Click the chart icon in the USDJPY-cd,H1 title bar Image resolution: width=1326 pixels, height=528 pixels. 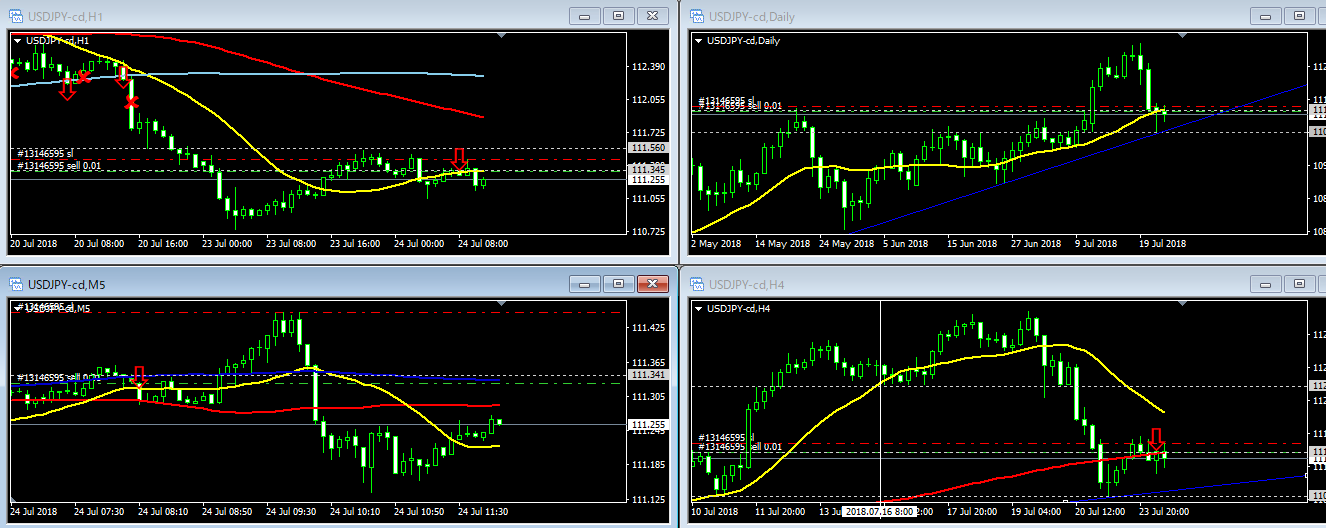(x=16, y=15)
